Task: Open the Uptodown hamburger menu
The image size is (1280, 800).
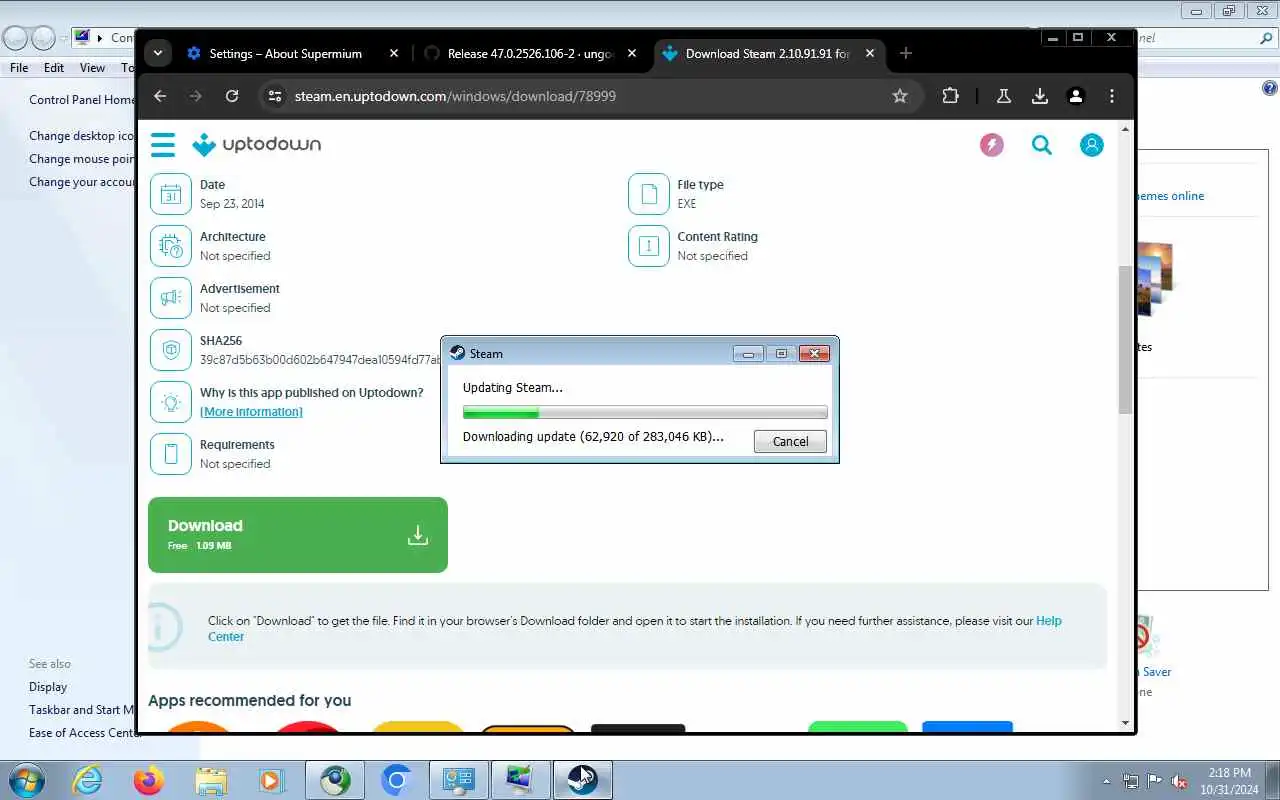Action: point(163,145)
